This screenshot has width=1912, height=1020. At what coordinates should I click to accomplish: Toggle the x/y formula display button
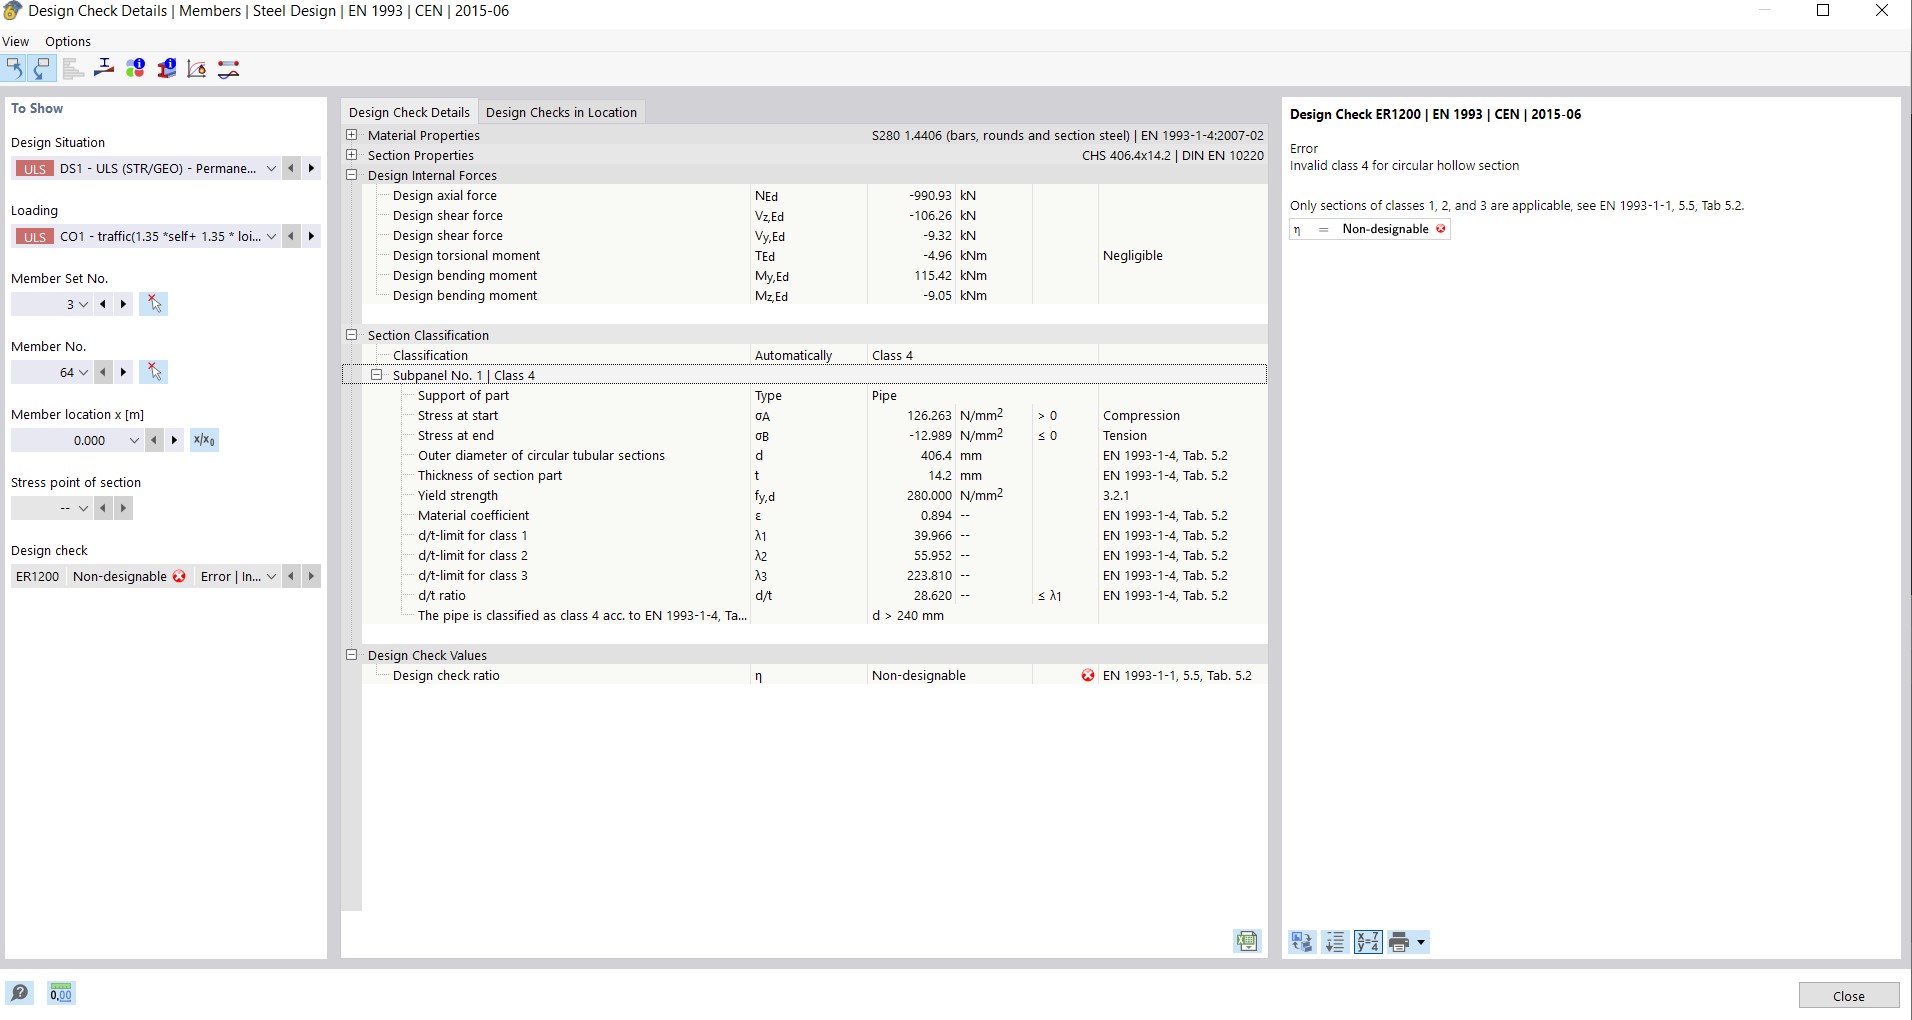click(x=1367, y=942)
